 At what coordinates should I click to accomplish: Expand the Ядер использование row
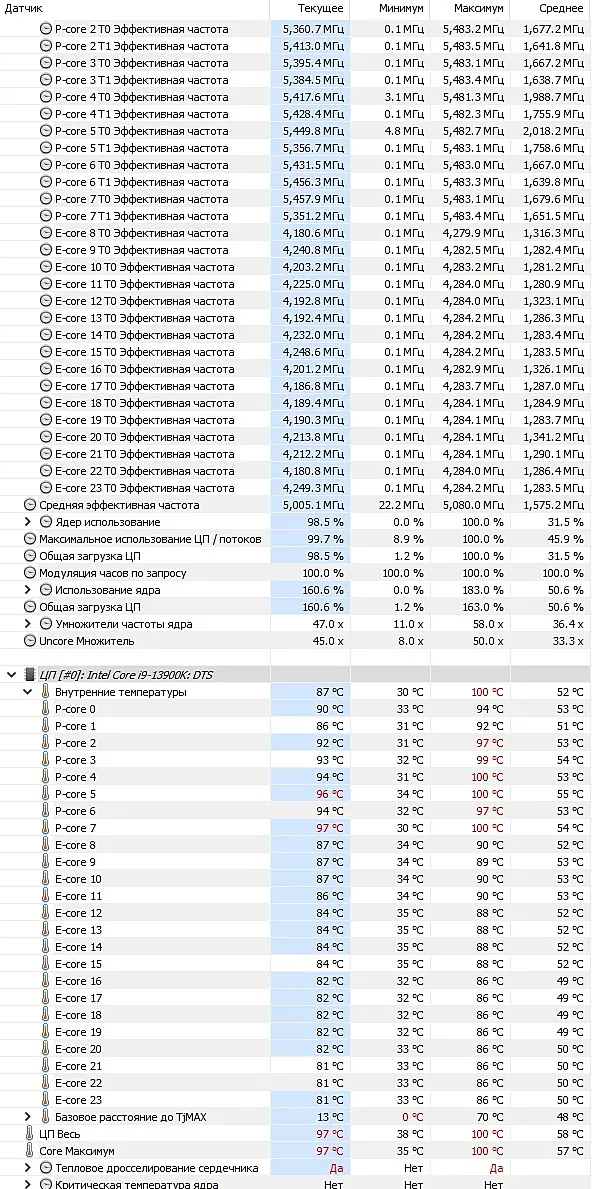tap(28, 522)
